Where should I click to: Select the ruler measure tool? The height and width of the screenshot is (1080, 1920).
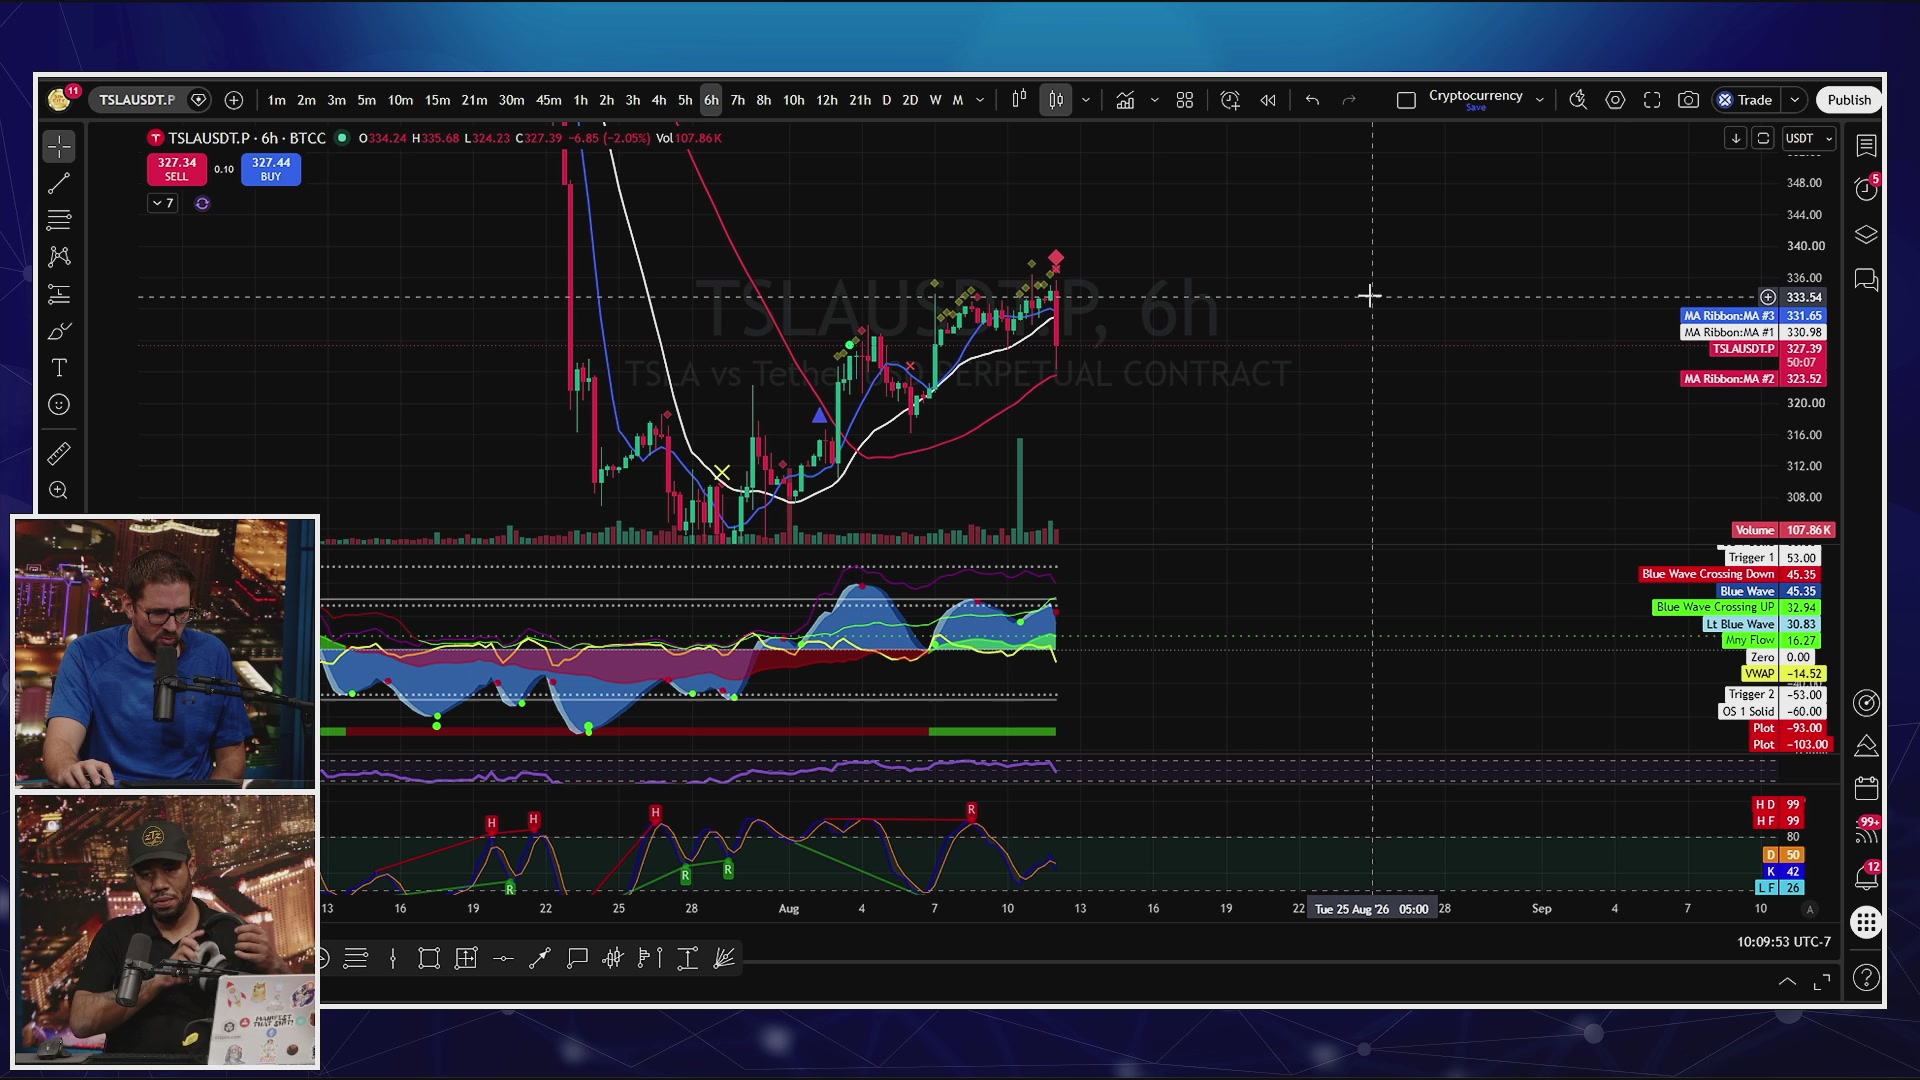pos(59,454)
